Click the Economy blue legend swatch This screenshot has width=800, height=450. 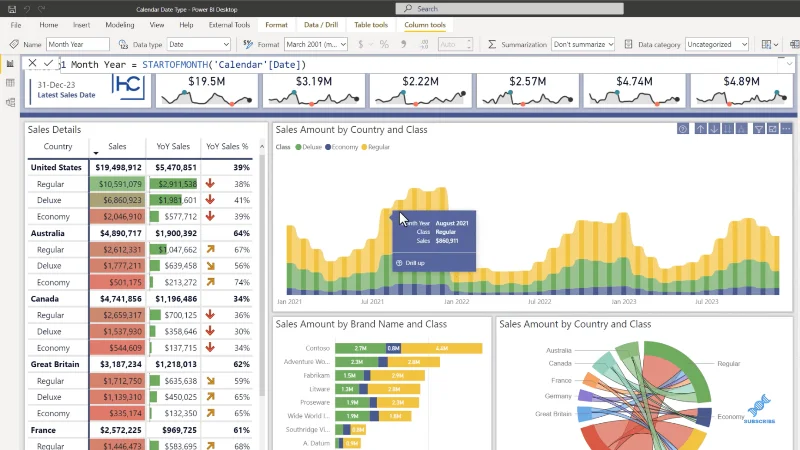pyautogui.click(x=328, y=147)
